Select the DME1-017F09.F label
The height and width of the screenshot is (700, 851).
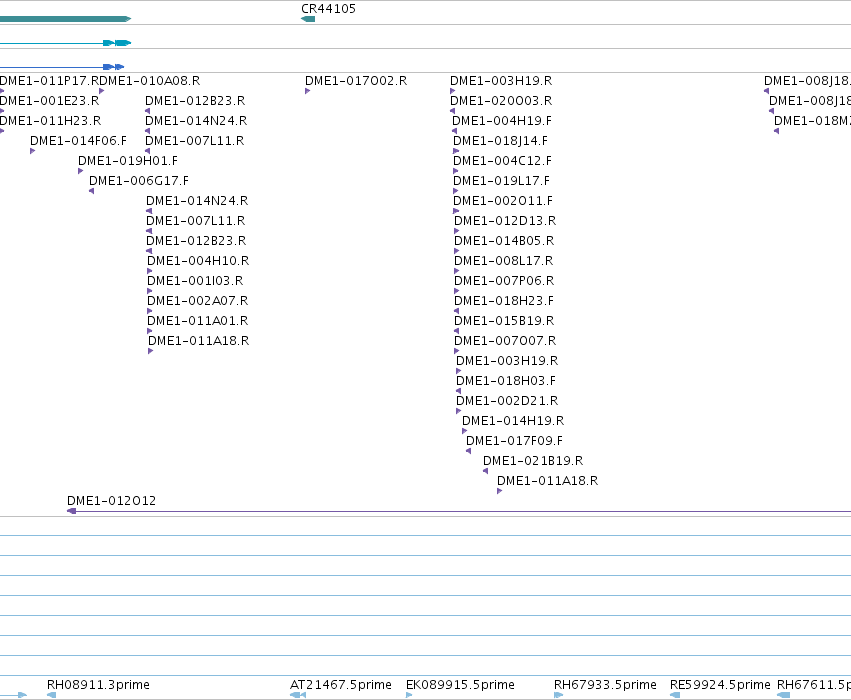pos(515,441)
